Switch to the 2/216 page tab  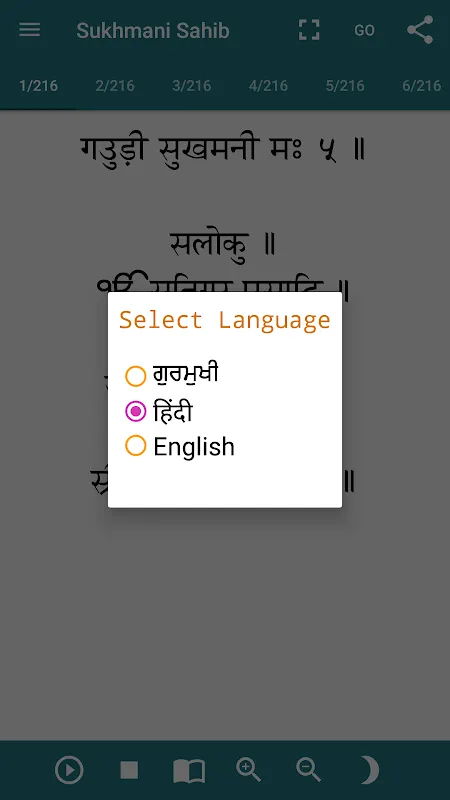pyautogui.click(x=115, y=85)
